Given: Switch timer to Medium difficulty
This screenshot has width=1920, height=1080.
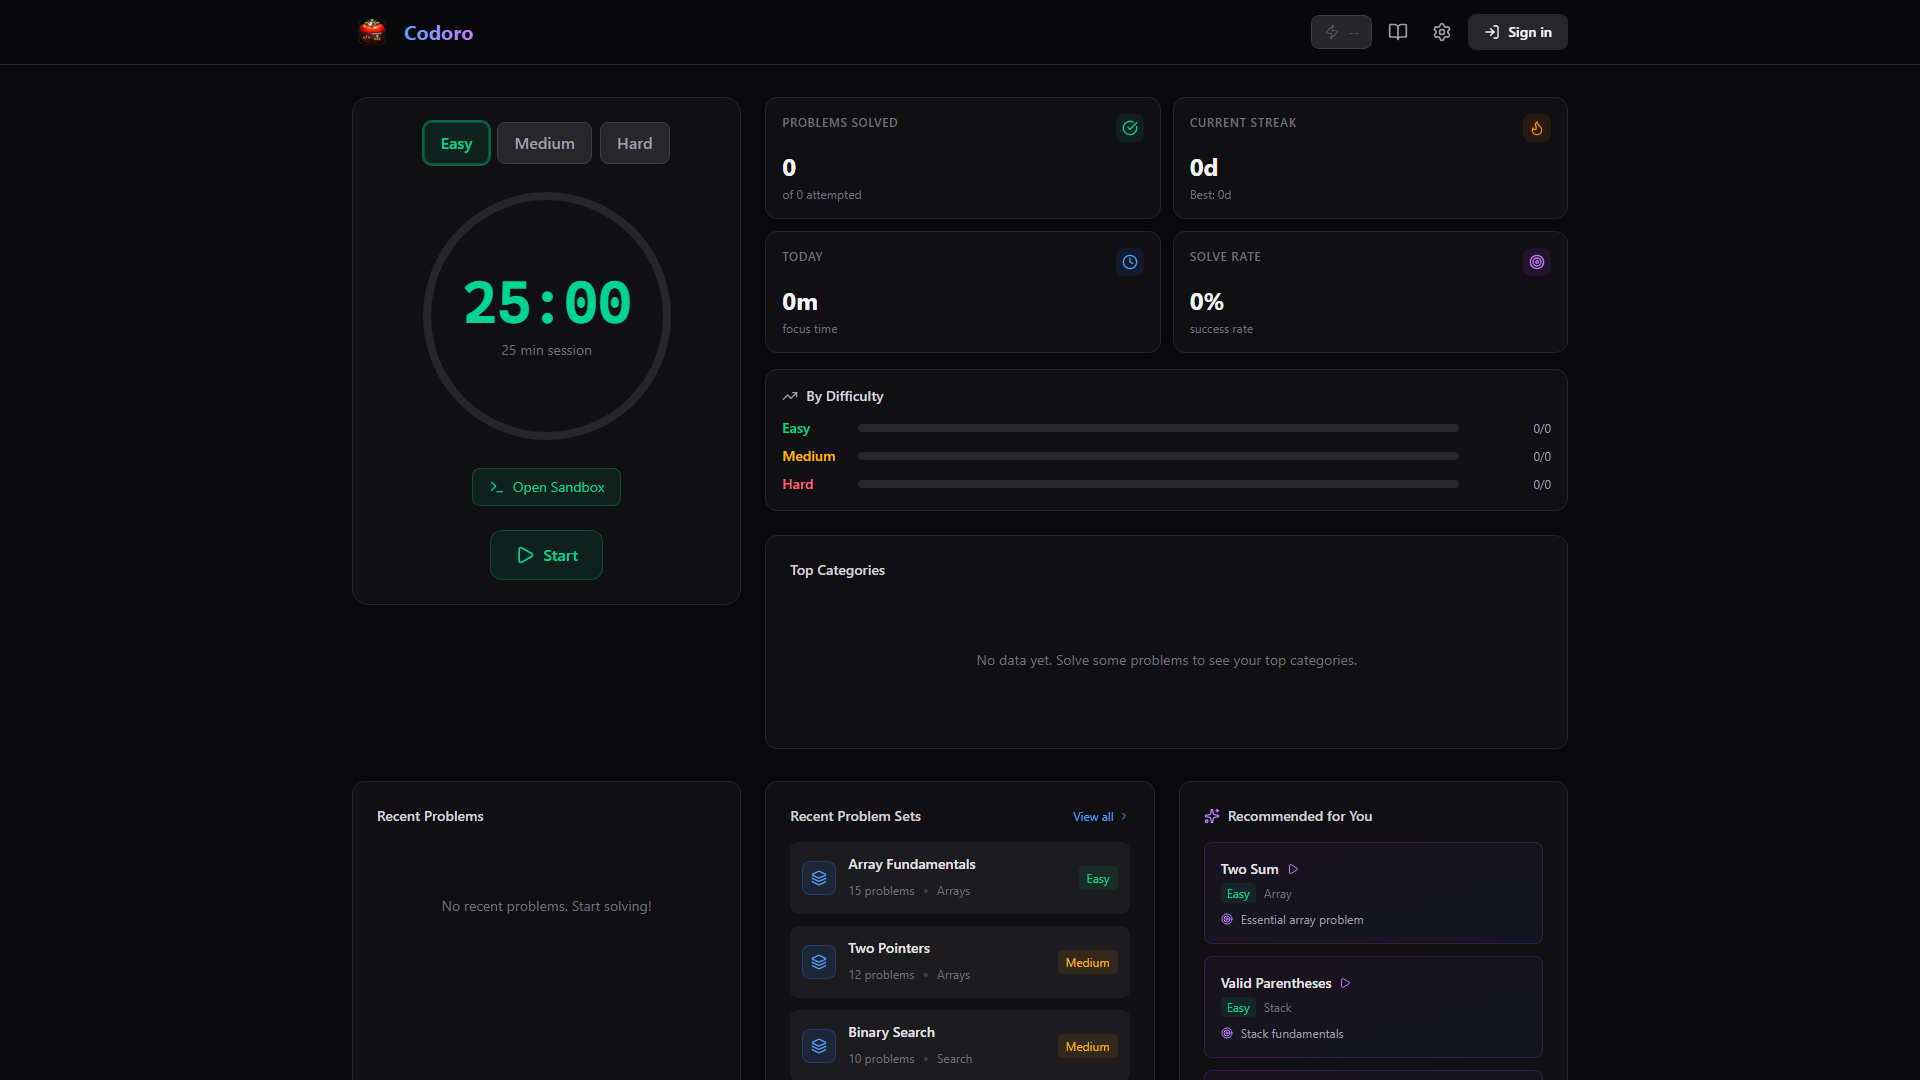Looking at the screenshot, I should [544, 143].
